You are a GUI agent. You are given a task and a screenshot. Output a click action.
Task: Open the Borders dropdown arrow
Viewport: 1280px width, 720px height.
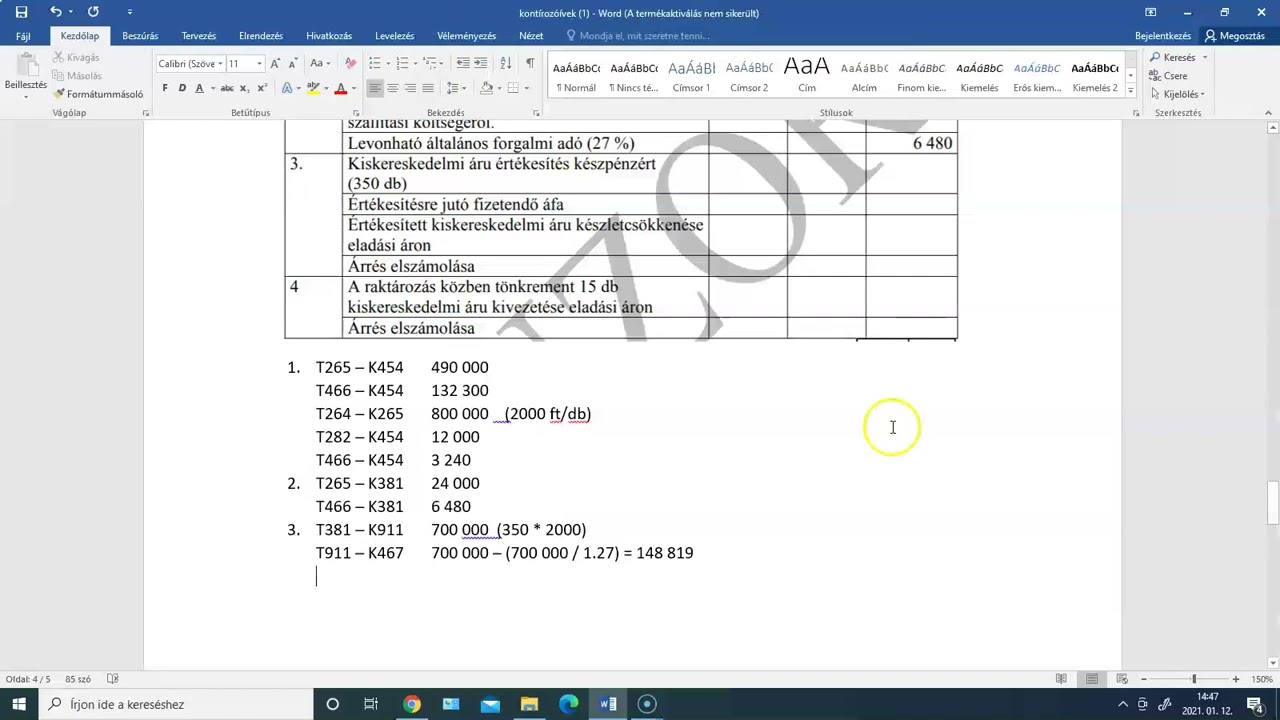click(527, 88)
